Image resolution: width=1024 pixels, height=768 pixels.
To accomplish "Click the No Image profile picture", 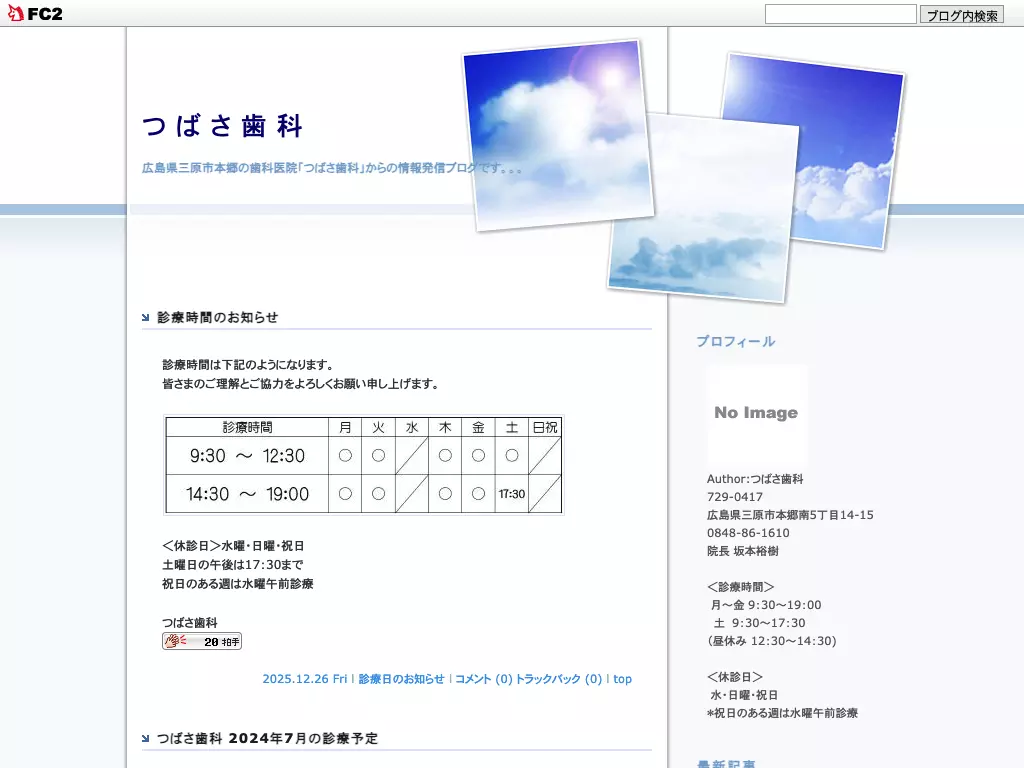I will coord(756,413).
